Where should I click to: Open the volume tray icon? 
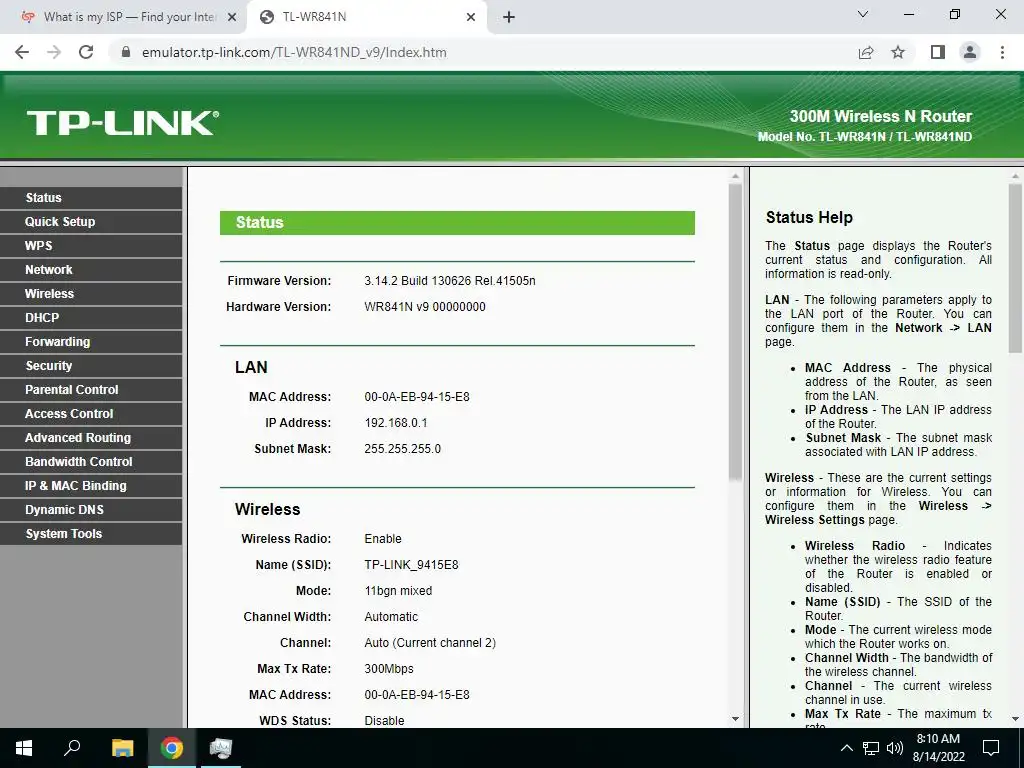coord(895,748)
